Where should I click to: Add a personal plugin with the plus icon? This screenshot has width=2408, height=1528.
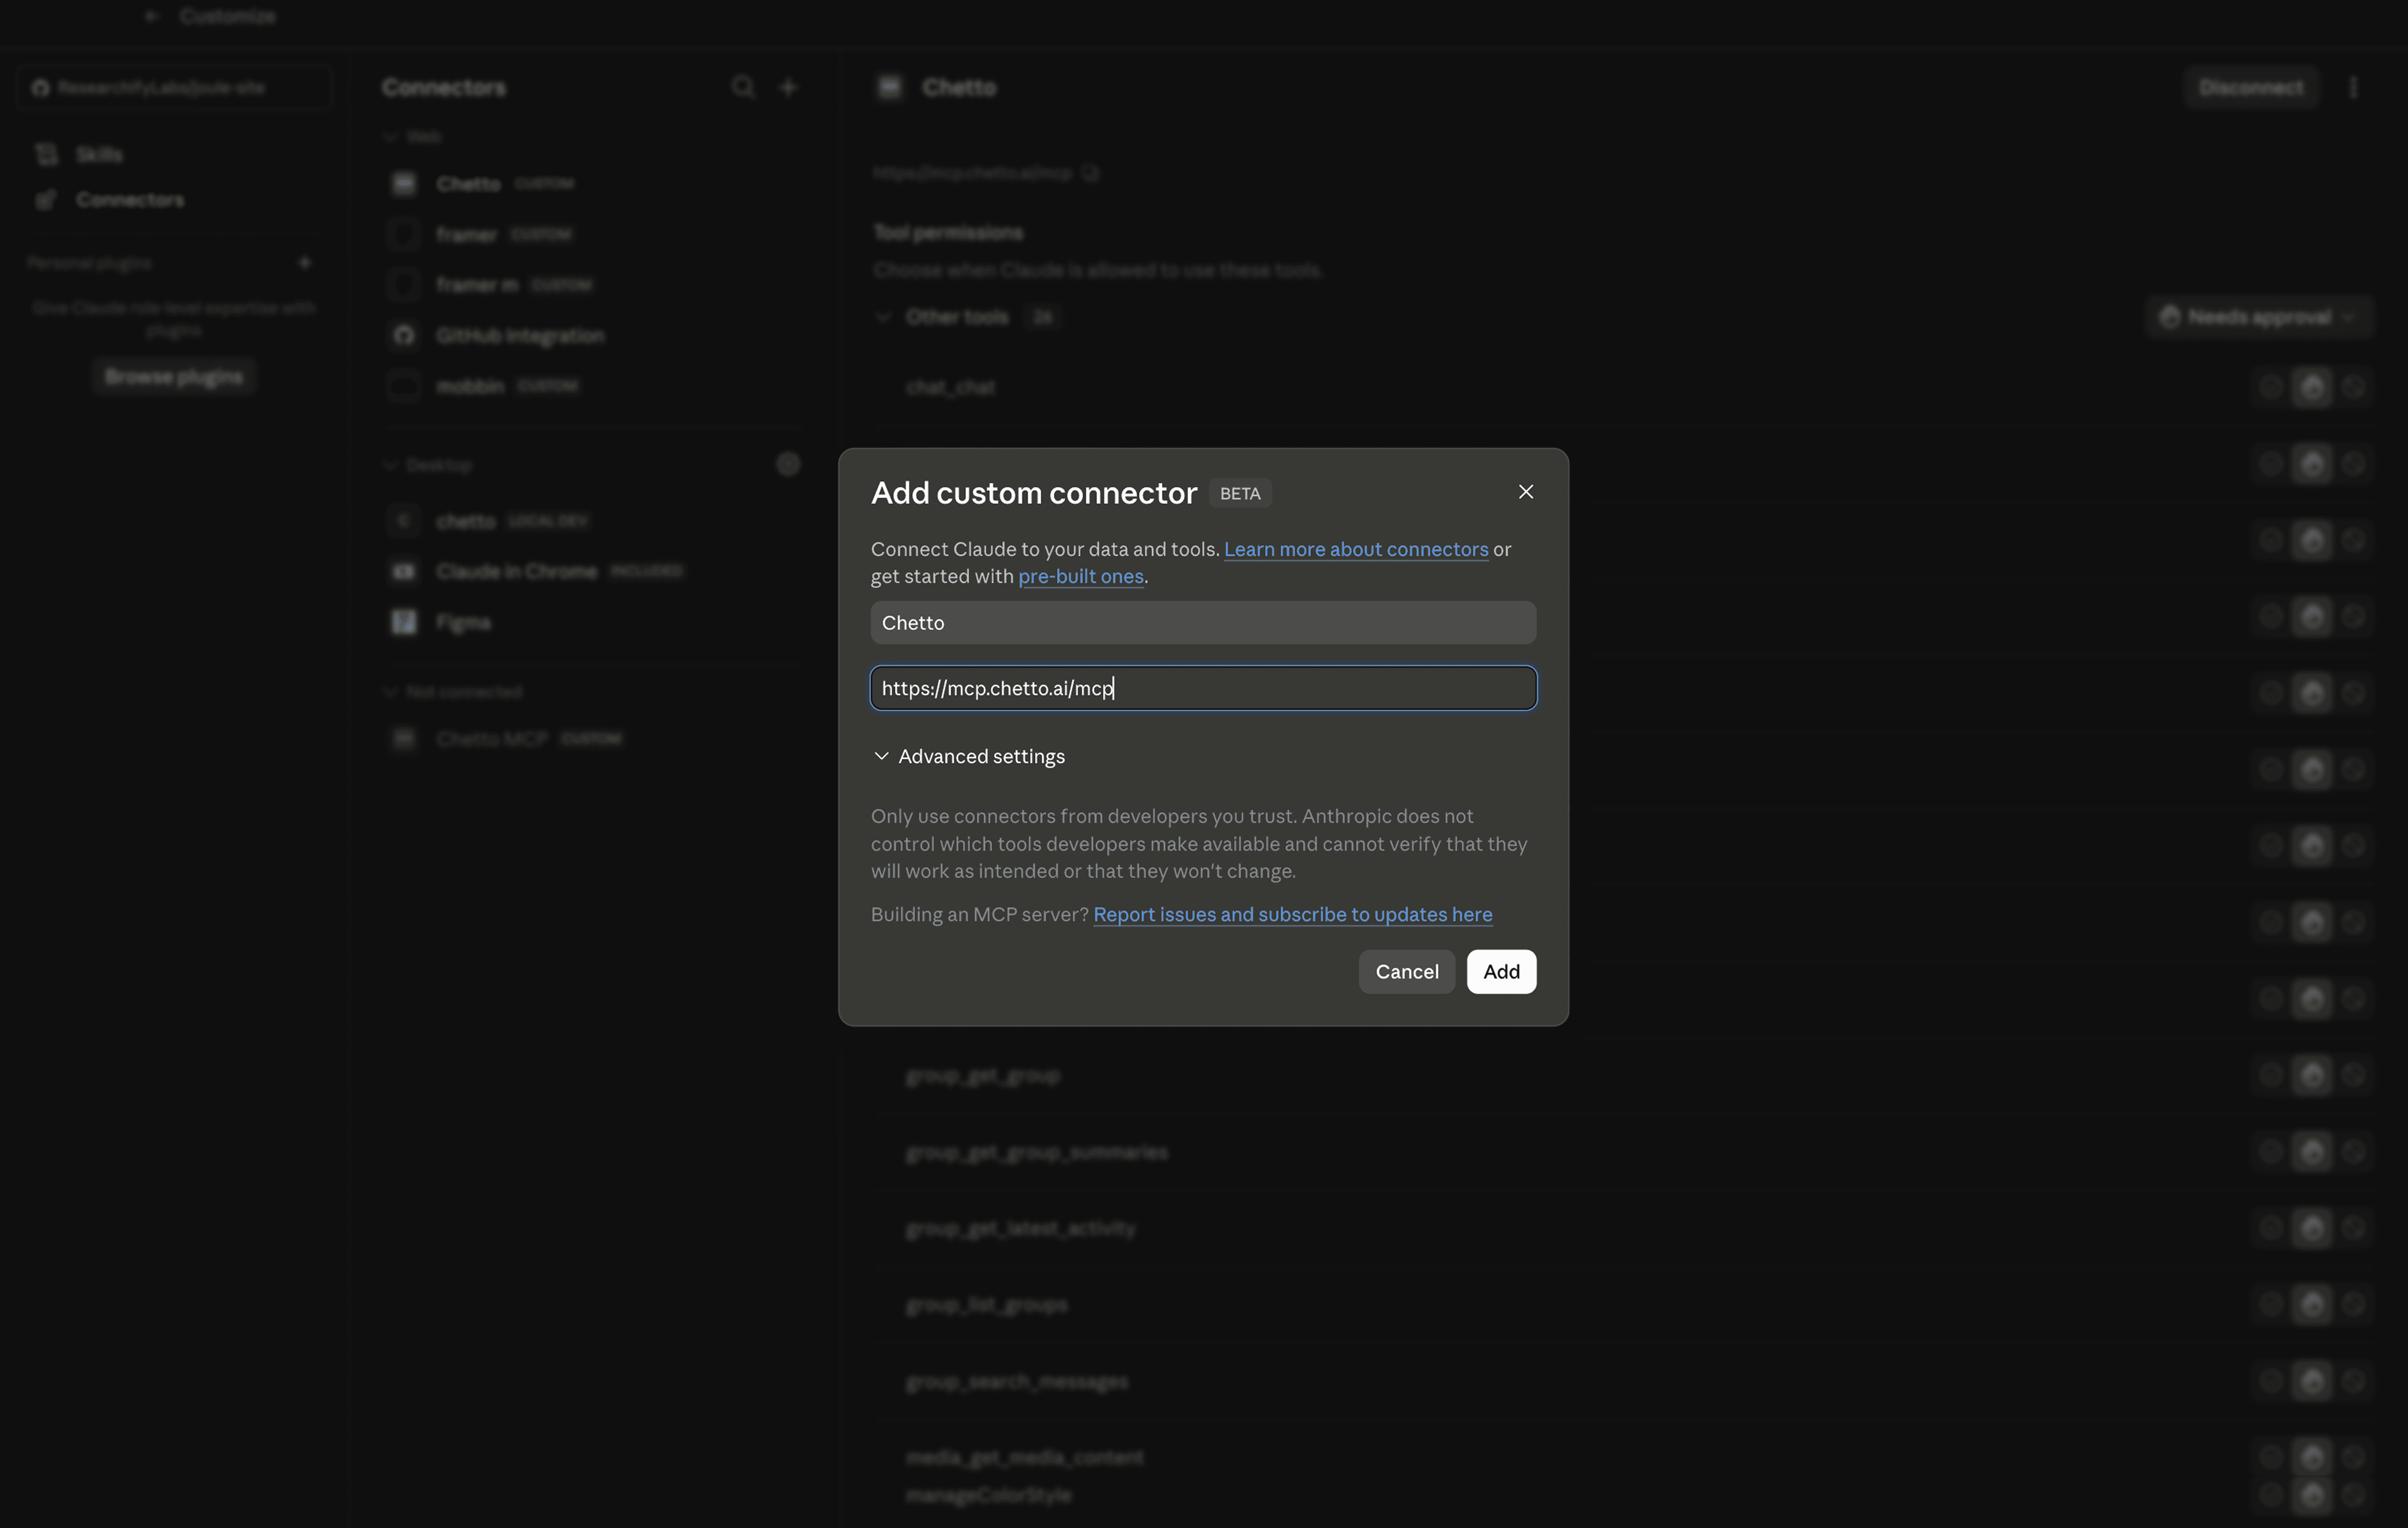(x=305, y=263)
